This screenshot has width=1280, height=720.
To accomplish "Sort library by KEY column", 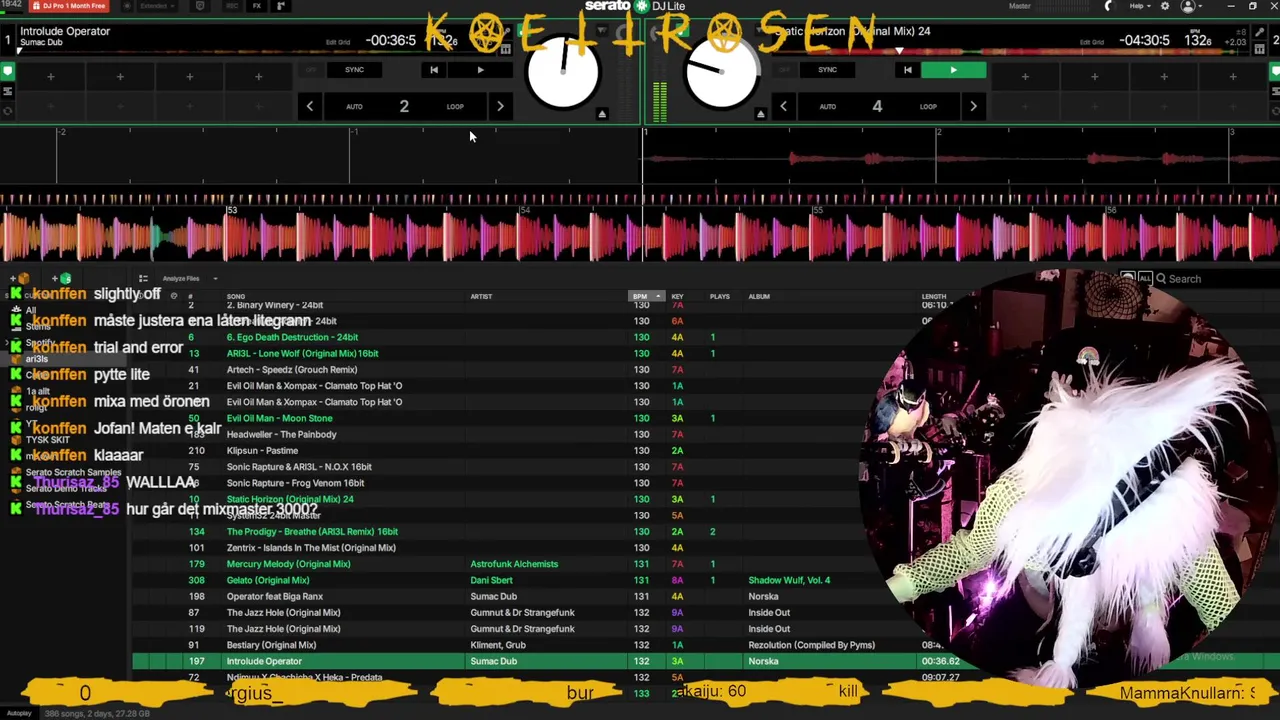I will coord(677,296).
